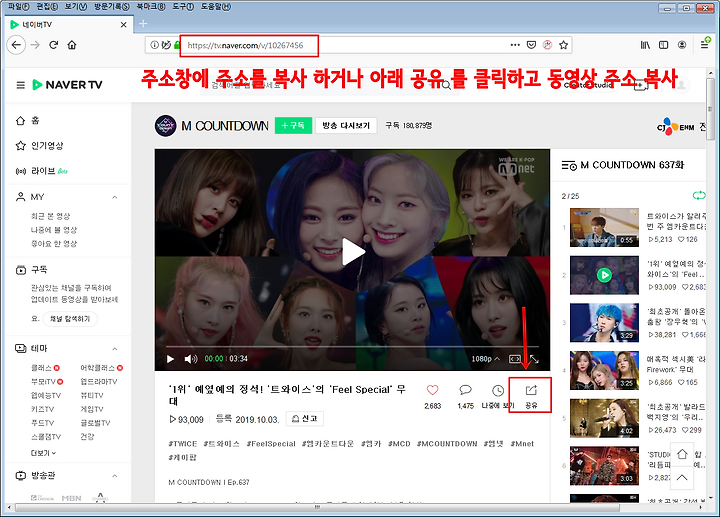Image resolution: width=720 pixels, height=517 pixels.
Task: Click small play button in player bar
Action: (x=170, y=359)
